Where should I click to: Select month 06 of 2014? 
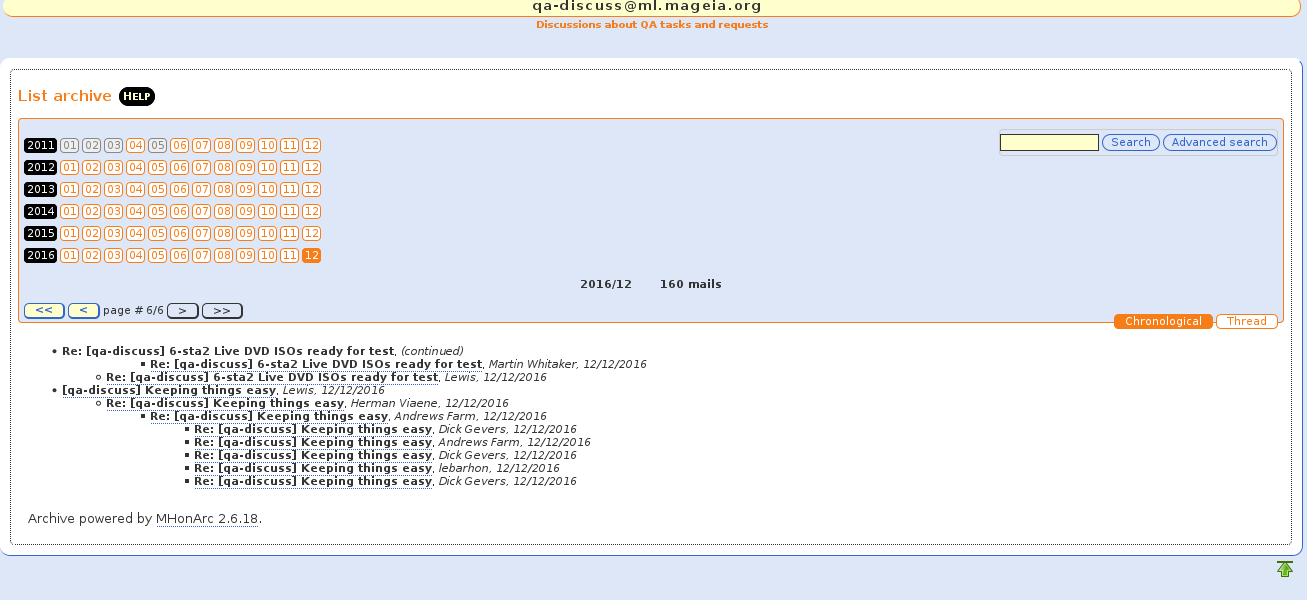click(x=179, y=212)
